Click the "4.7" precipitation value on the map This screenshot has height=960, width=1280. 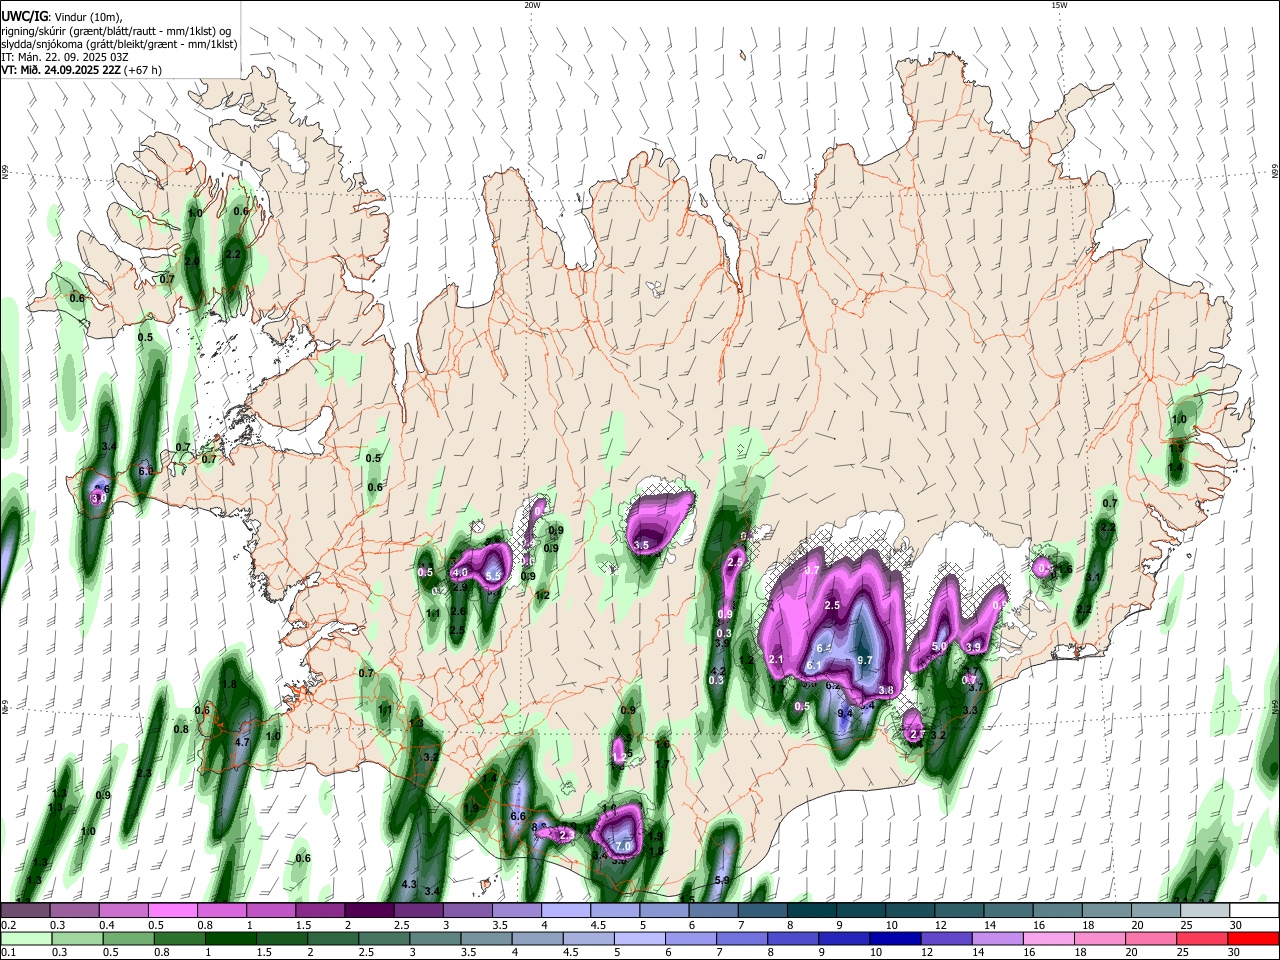242,742
